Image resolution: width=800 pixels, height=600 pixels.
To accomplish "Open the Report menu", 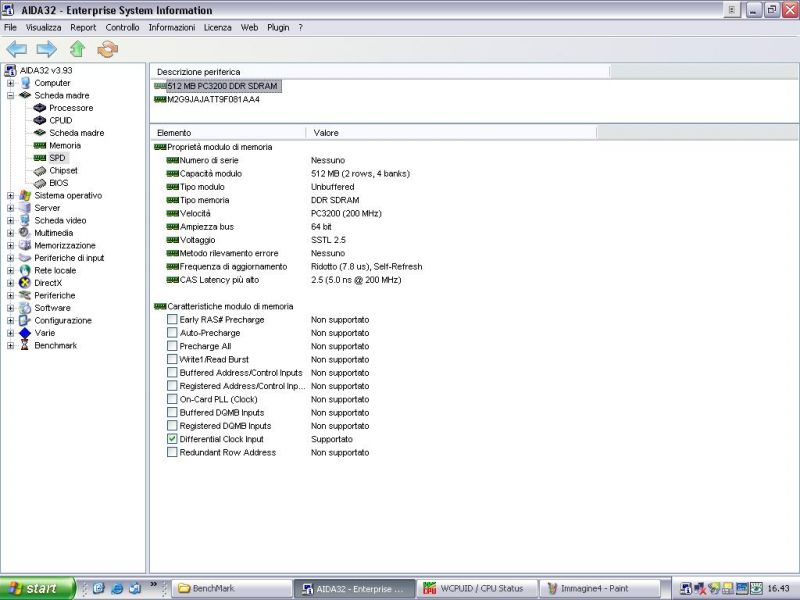I will [83, 28].
